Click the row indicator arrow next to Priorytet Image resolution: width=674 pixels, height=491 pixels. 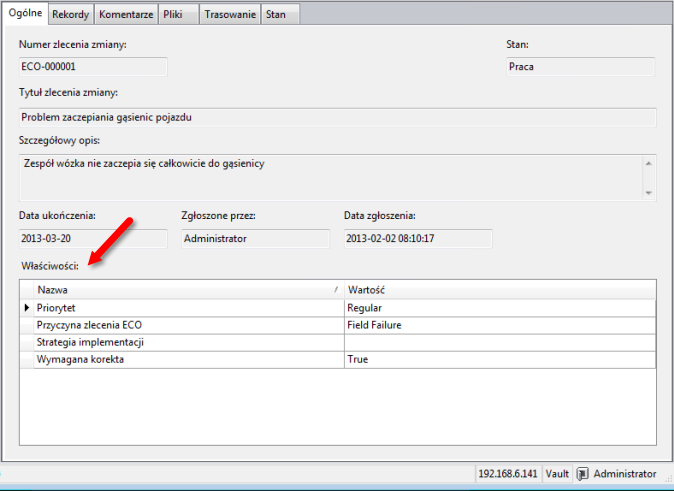click(27, 308)
